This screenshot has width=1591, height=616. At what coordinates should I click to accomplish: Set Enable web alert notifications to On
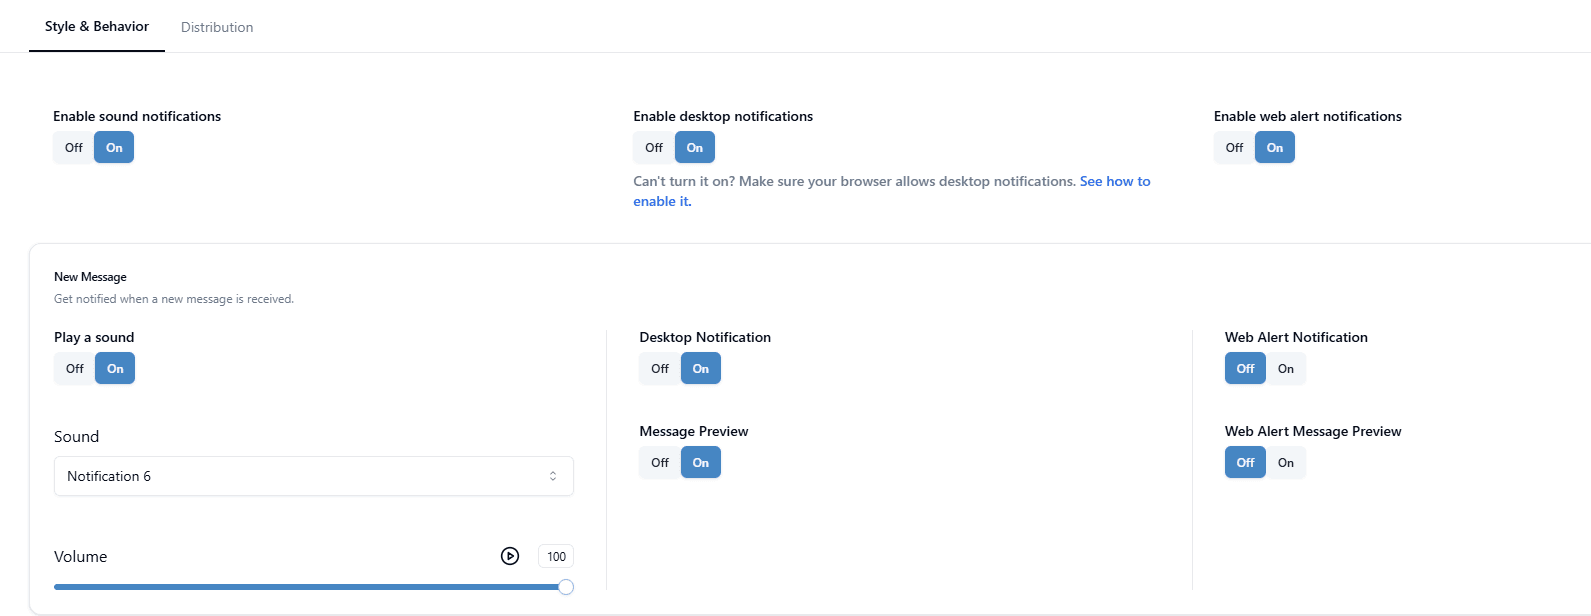1275,148
